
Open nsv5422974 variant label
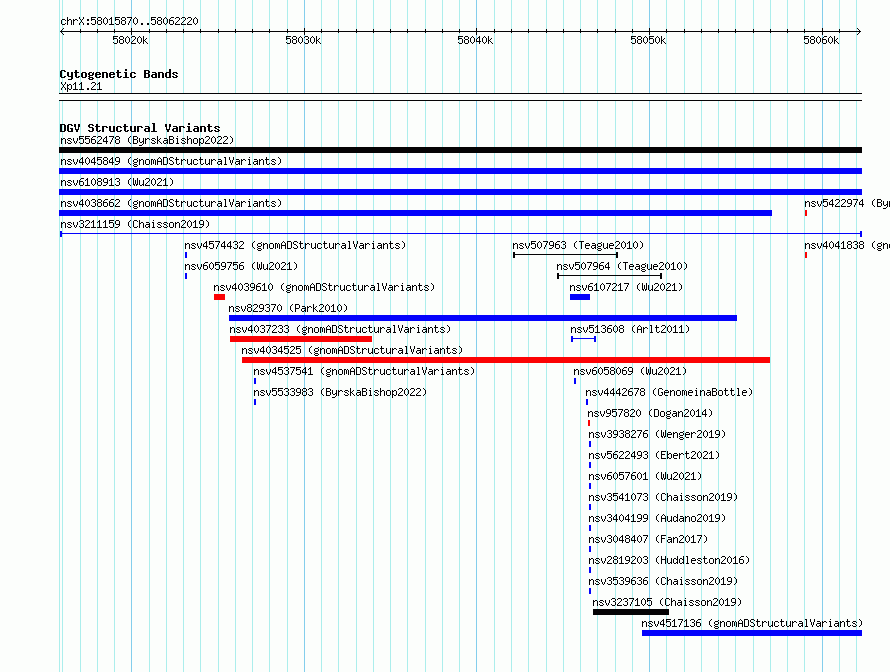pyautogui.click(x=847, y=203)
